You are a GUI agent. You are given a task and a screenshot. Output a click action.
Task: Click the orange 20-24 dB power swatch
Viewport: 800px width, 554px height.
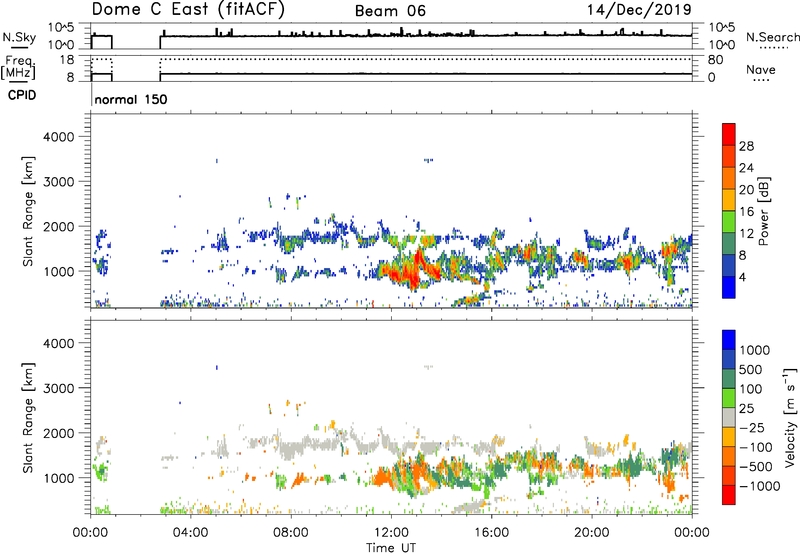tap(729, 178)
